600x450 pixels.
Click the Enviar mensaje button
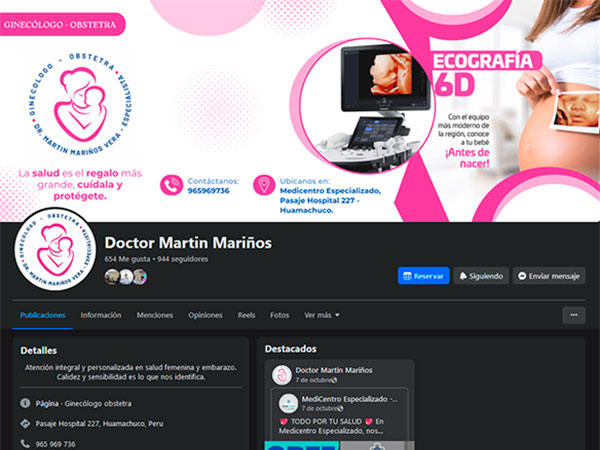click(549, 276)
